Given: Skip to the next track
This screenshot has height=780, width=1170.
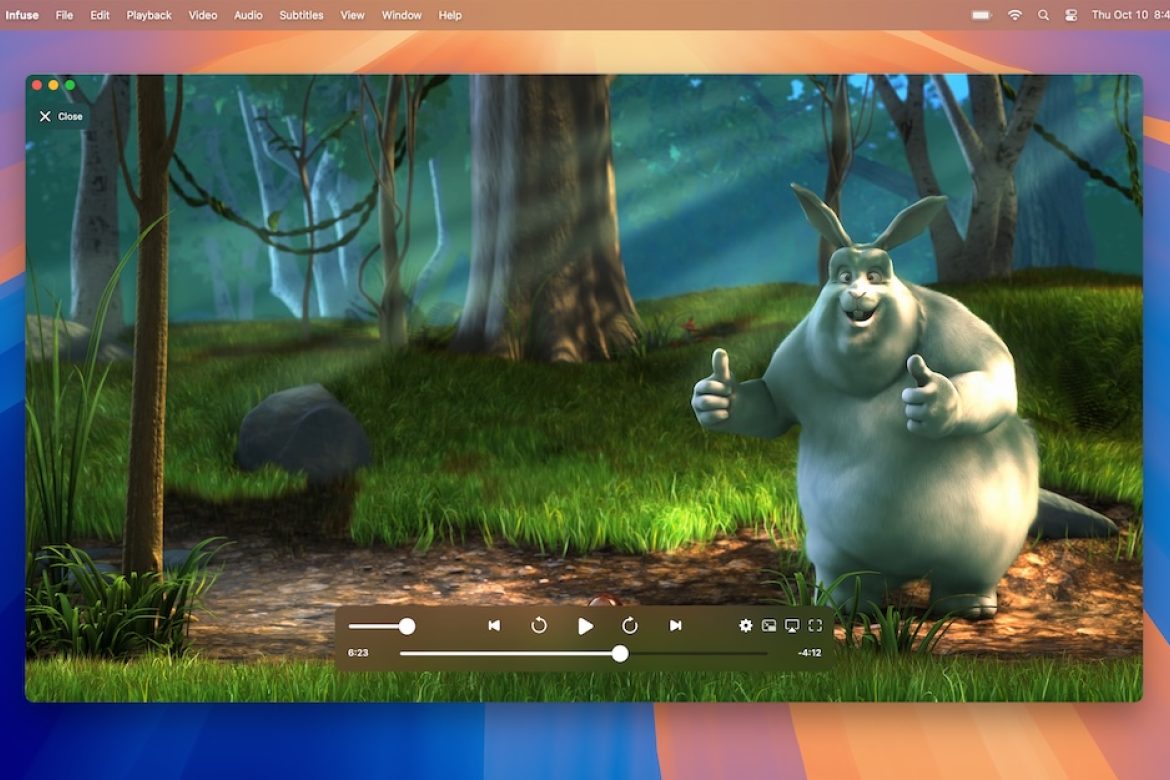Looking at the screenshot, I should click(x=675, y=625).
